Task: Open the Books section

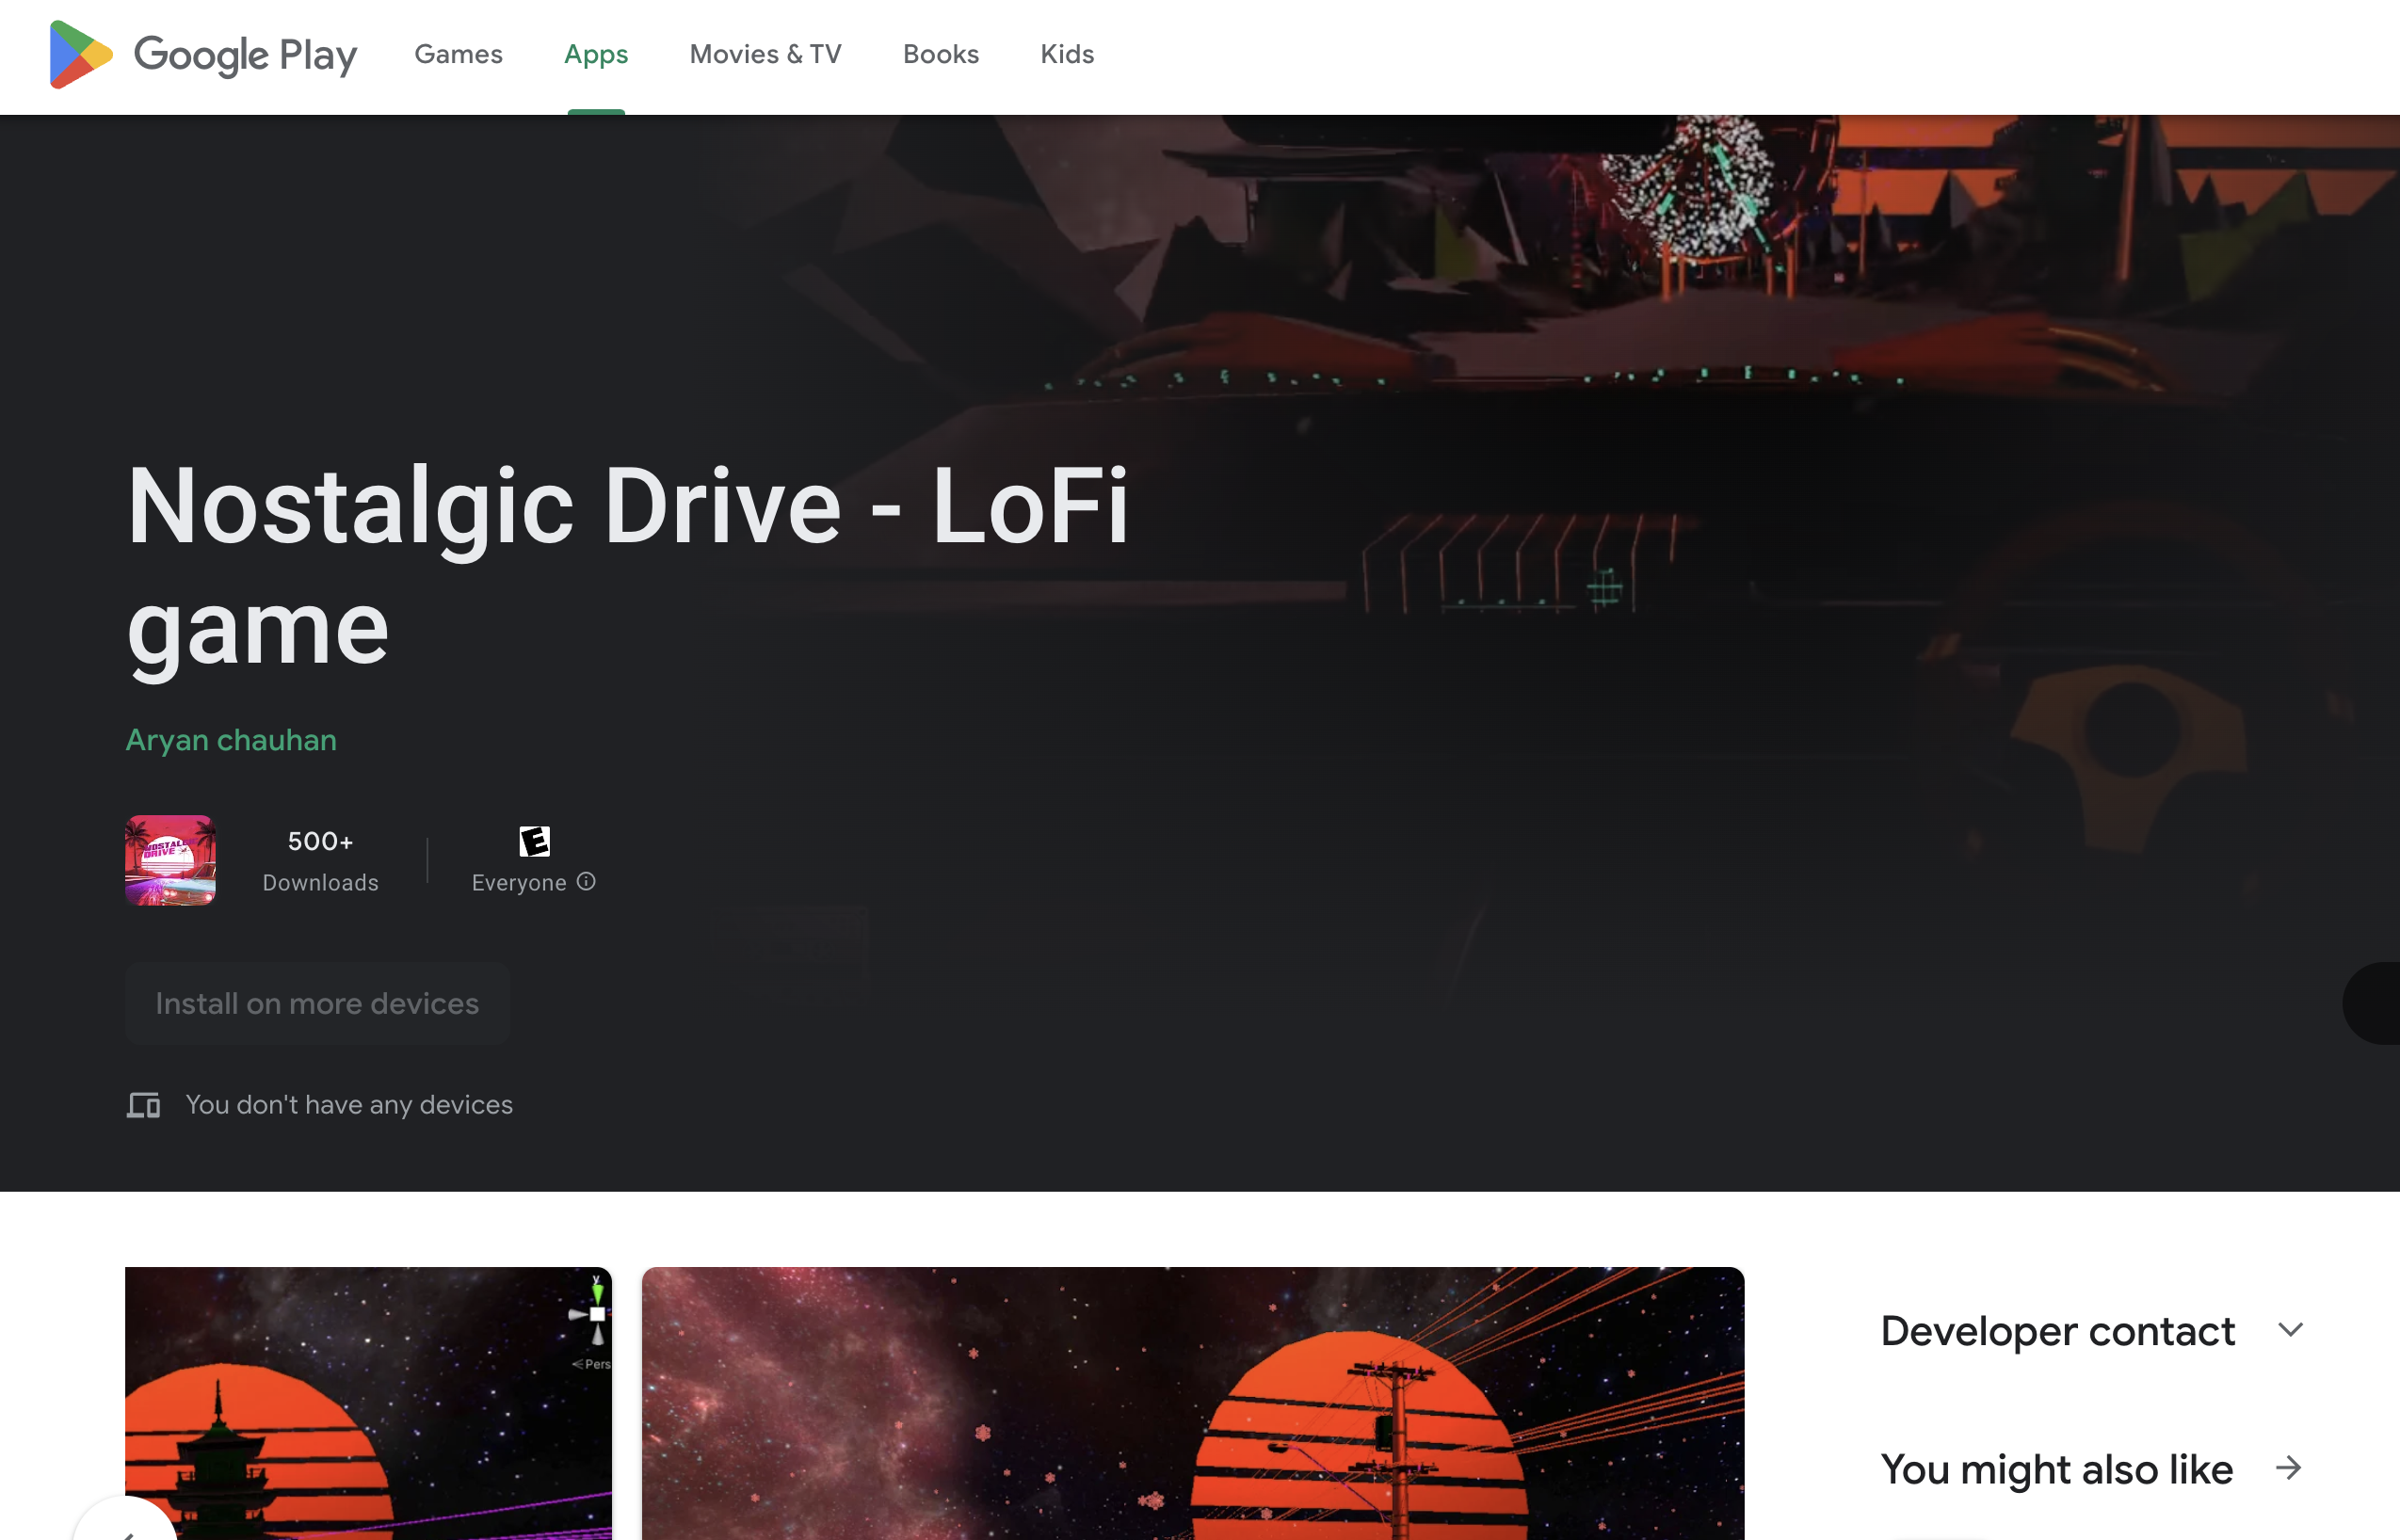Action: point(940,53)
